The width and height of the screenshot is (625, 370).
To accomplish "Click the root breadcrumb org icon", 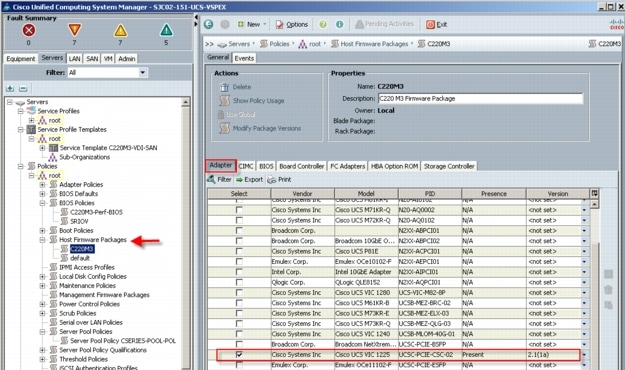I will (x=303, y=44).
